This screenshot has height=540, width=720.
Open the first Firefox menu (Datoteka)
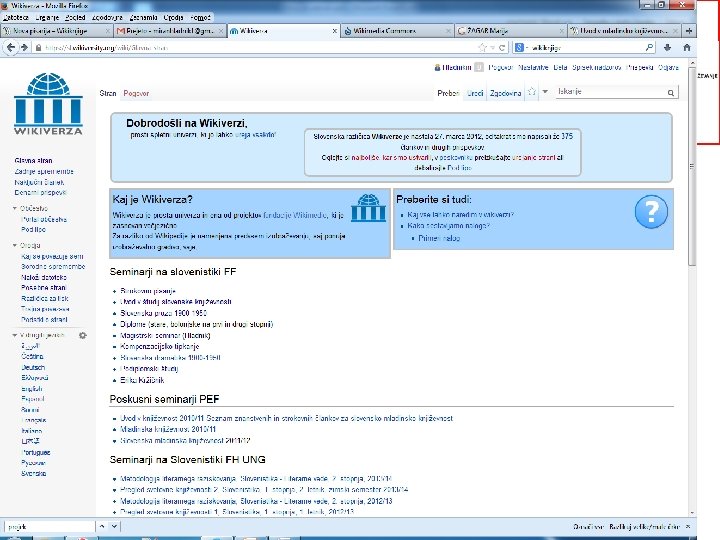click(16, 17)
